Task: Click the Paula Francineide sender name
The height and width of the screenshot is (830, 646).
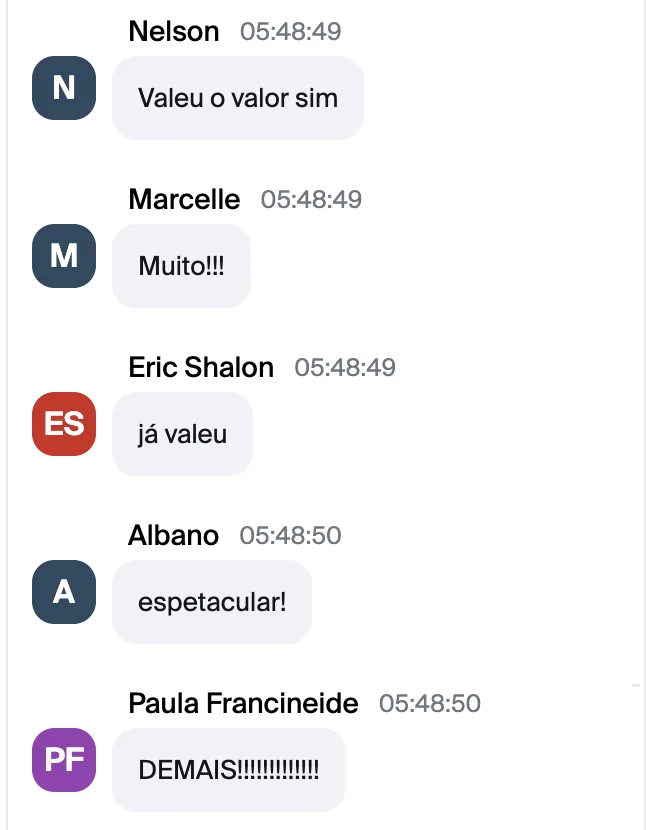Action: pos(244,703)
